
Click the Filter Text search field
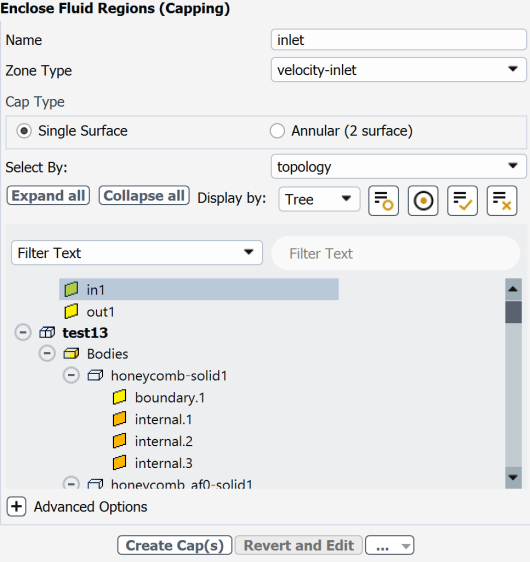(396, 253)
